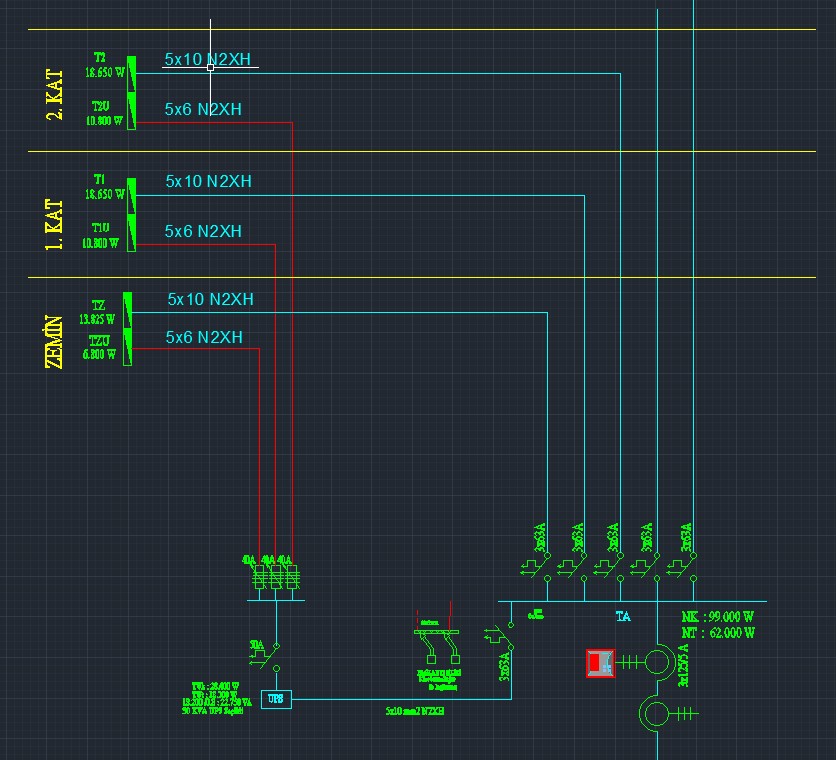Click the UPS box symbol
Image resolution: width=836 pixels, height=760 pixels.
276,699
